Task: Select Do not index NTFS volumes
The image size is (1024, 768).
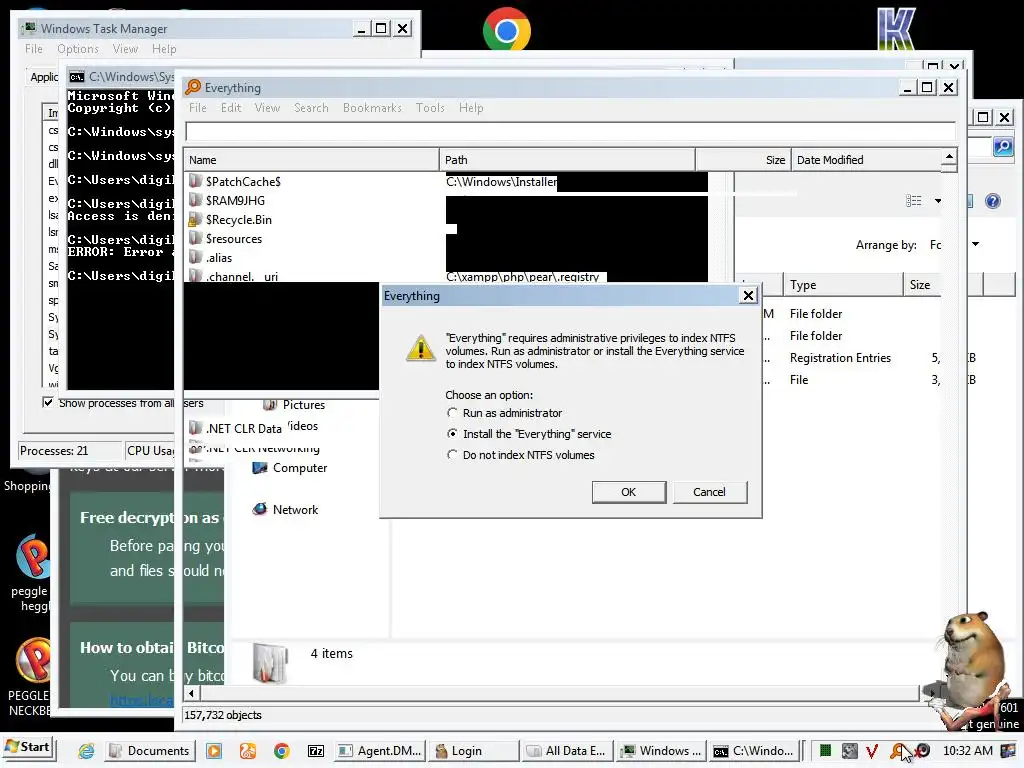Action: (520, 455)
